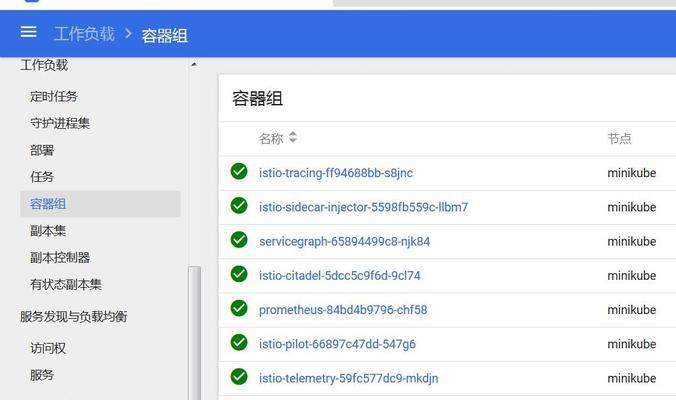Open 定时任务 in the sidebar
The width and height of the screenshot is (676, 400).
pos(54,96)
